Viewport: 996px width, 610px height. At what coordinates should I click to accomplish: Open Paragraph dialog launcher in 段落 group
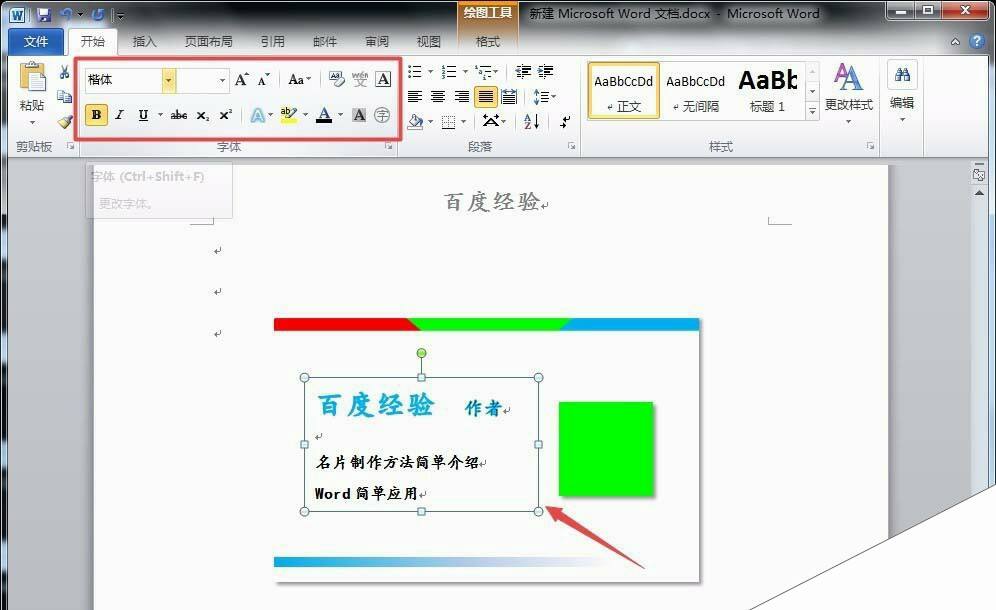coord(572,147)
